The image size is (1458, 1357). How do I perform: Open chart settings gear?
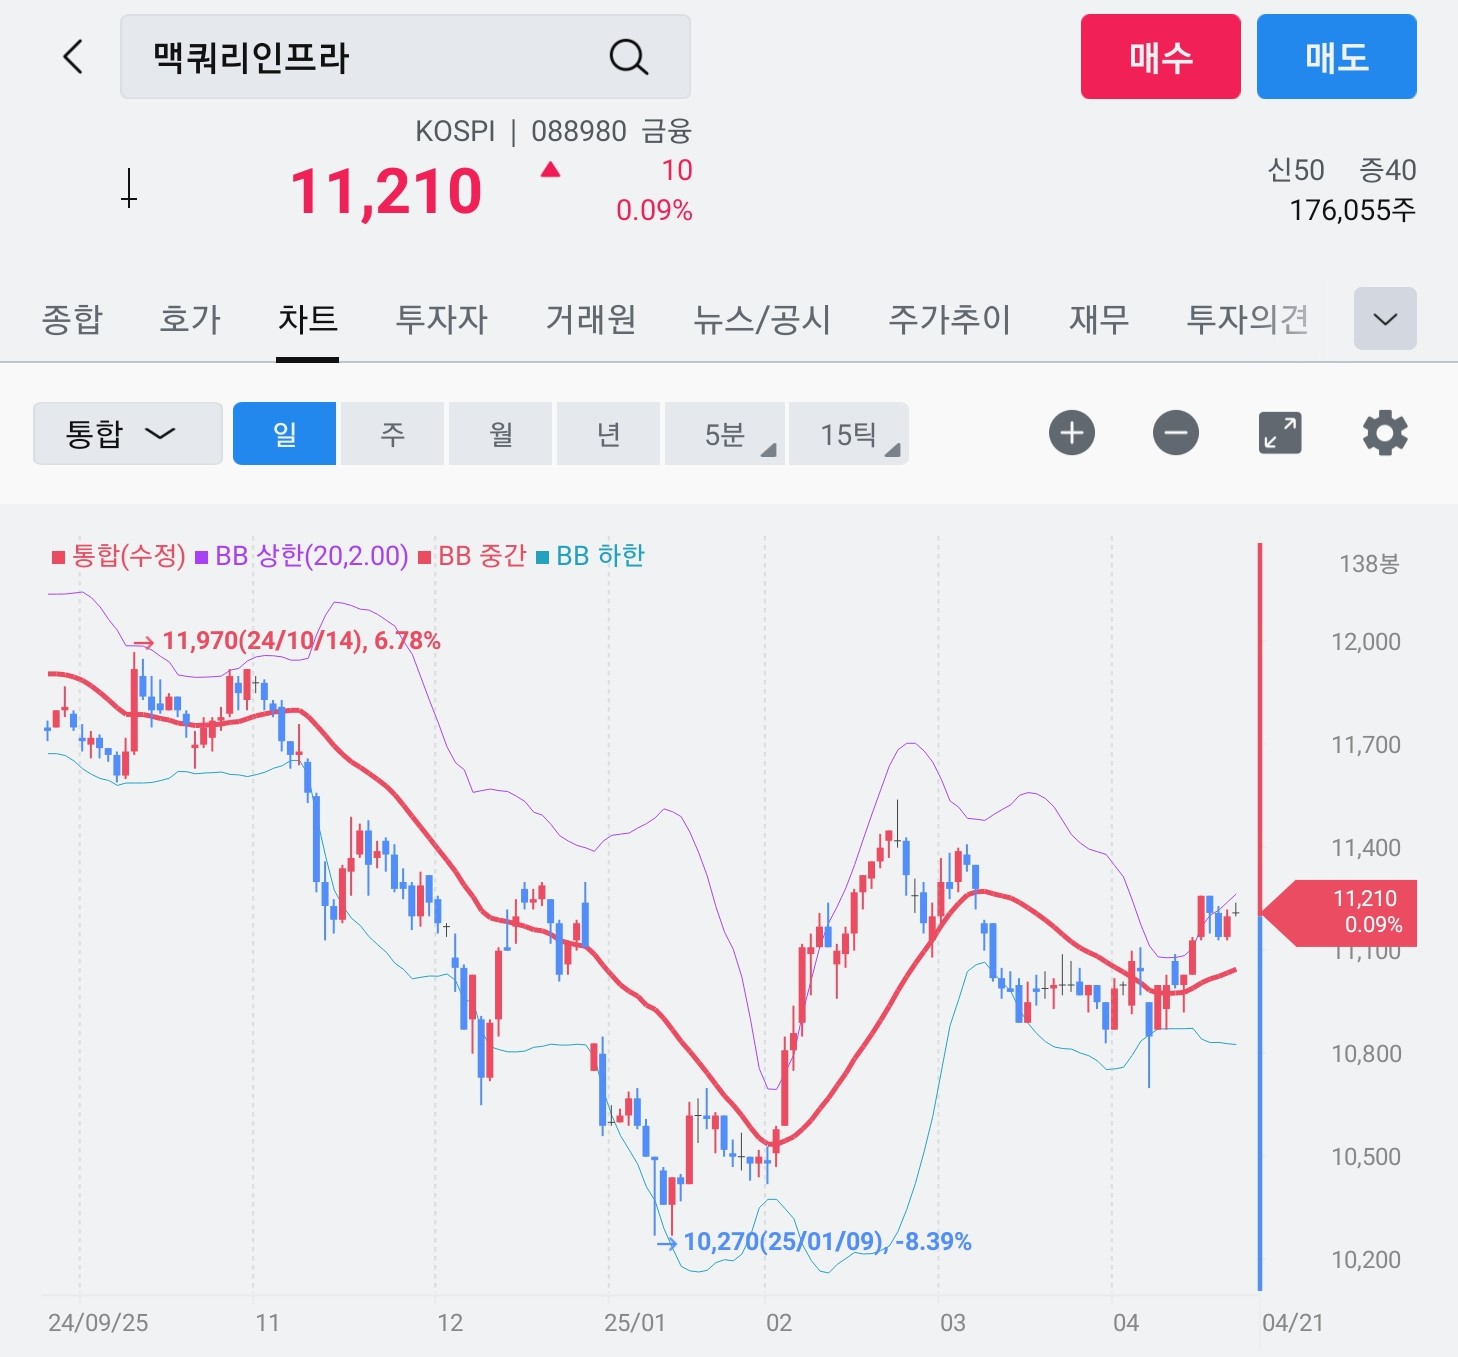pyautogui.click(x=1385, y=433)
